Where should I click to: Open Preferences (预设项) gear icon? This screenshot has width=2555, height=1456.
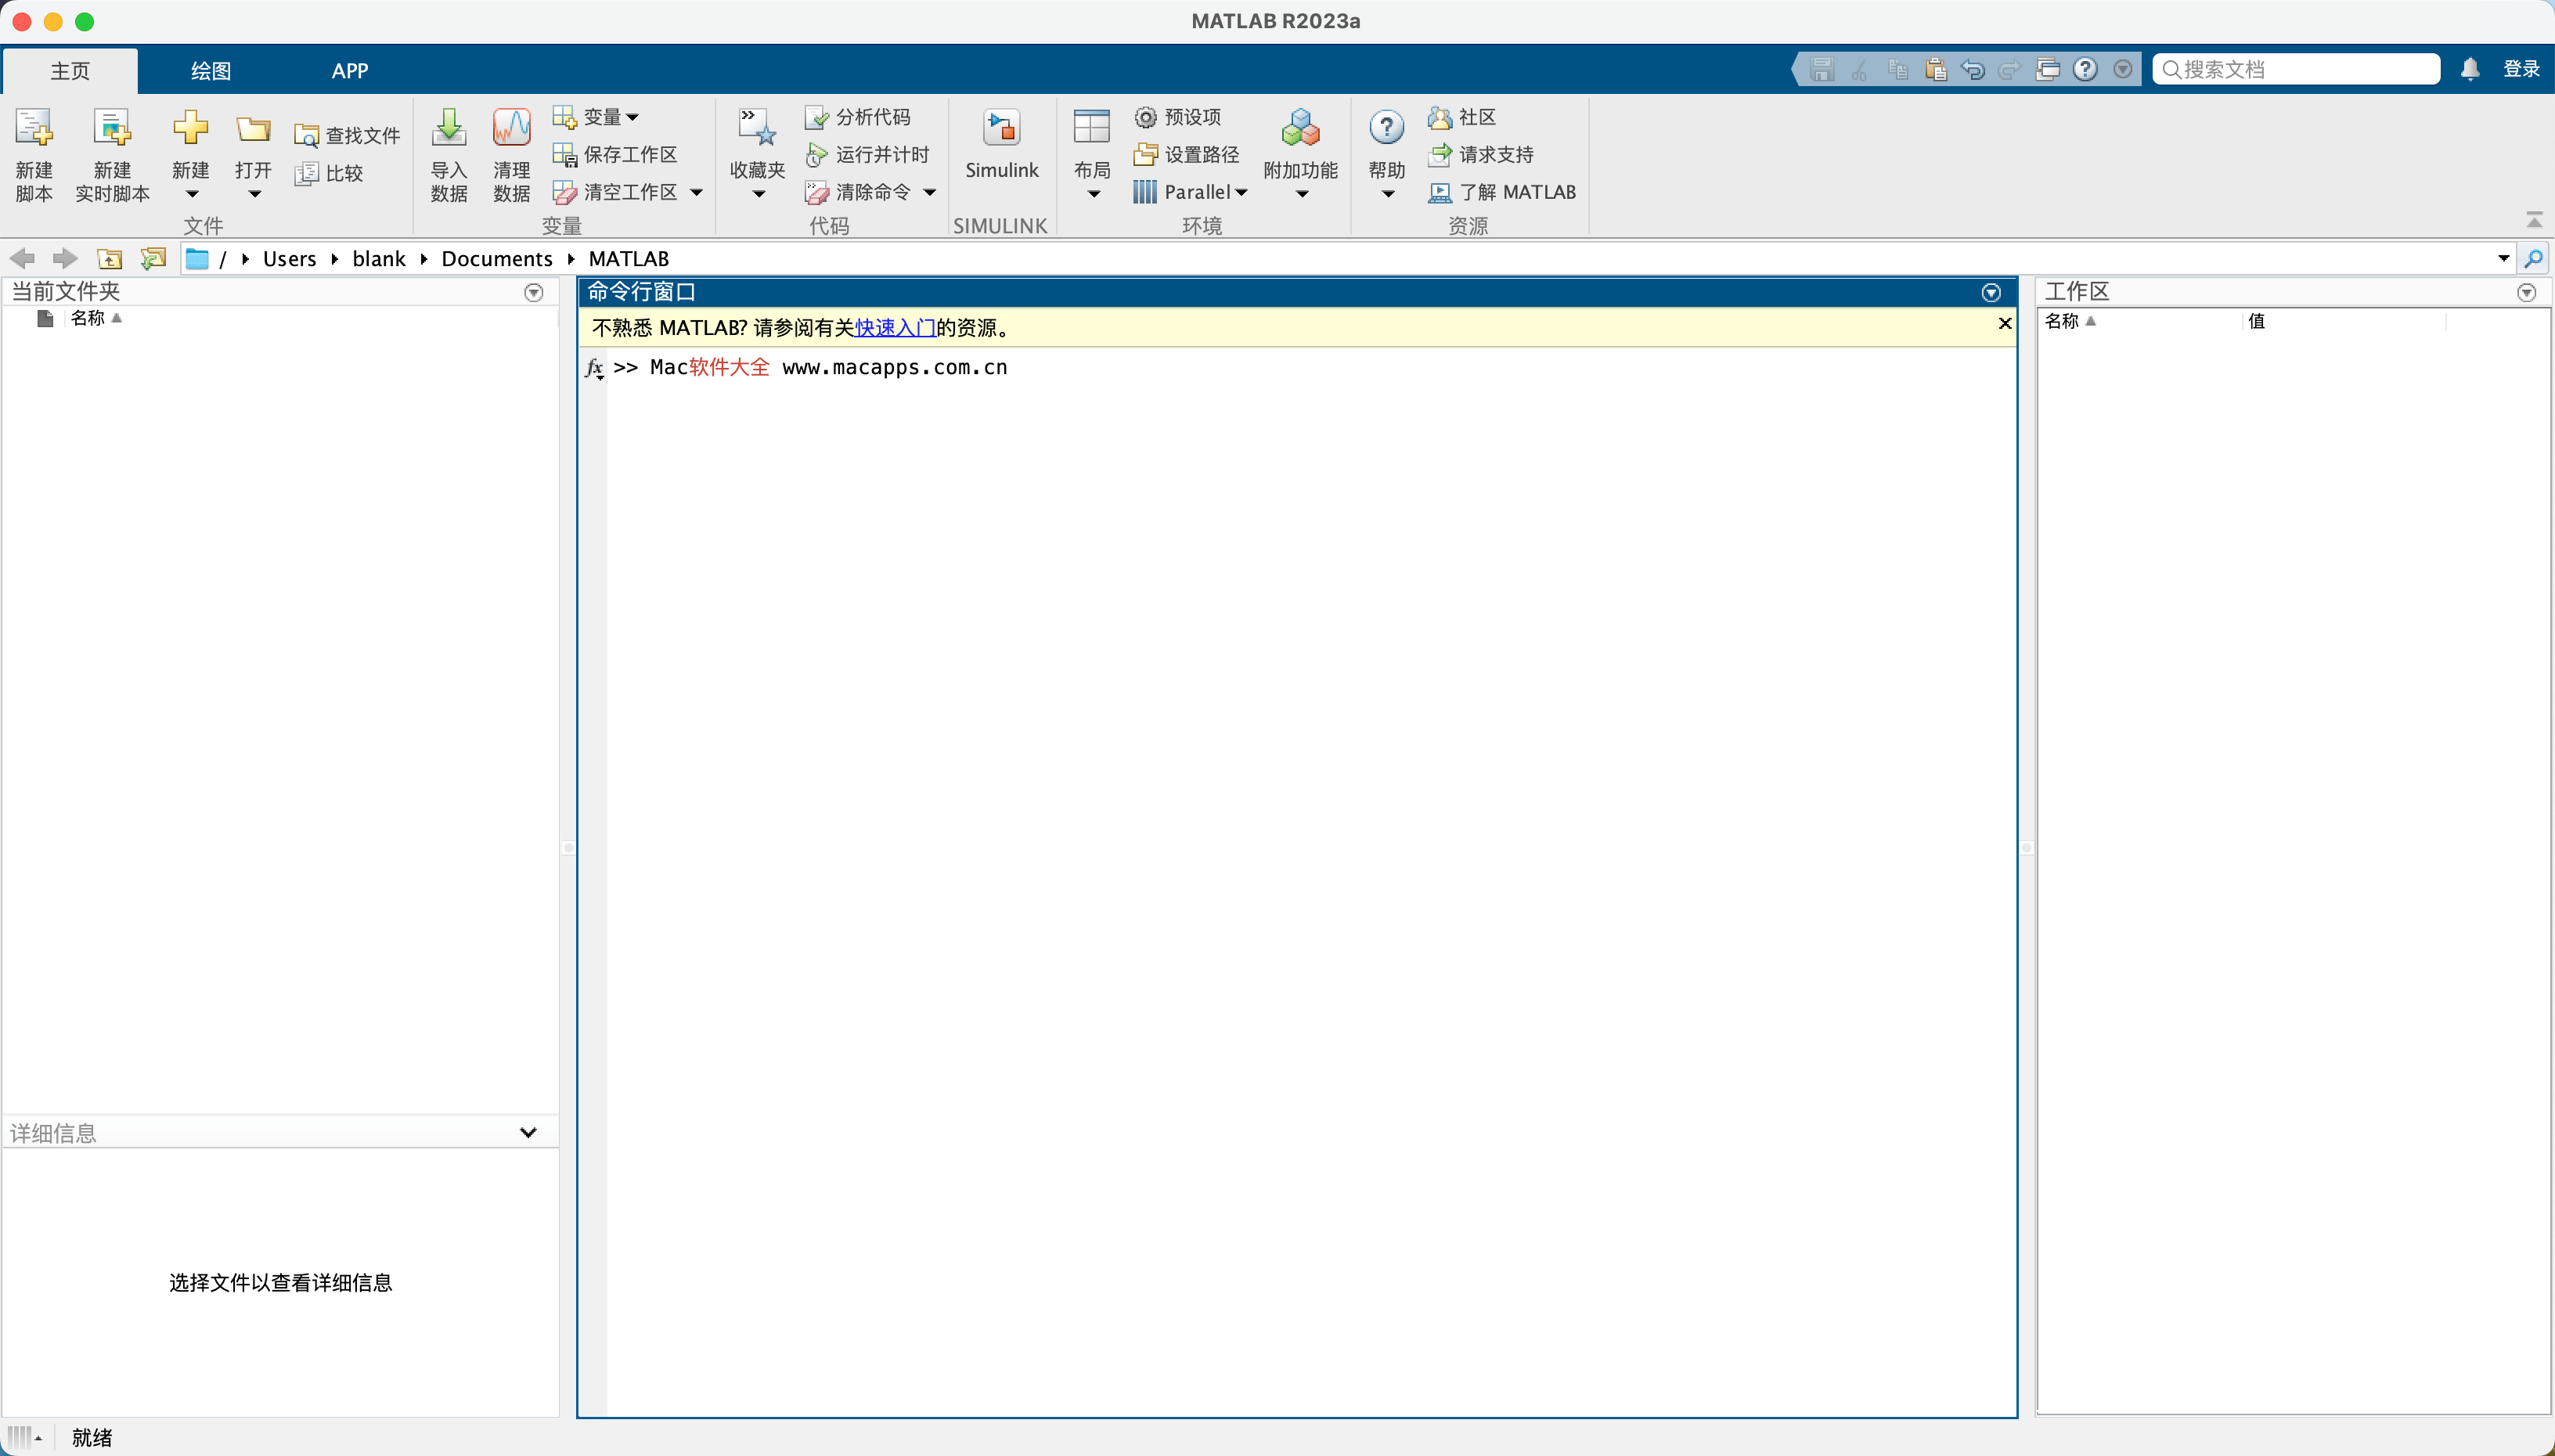tap(1145, 117)
